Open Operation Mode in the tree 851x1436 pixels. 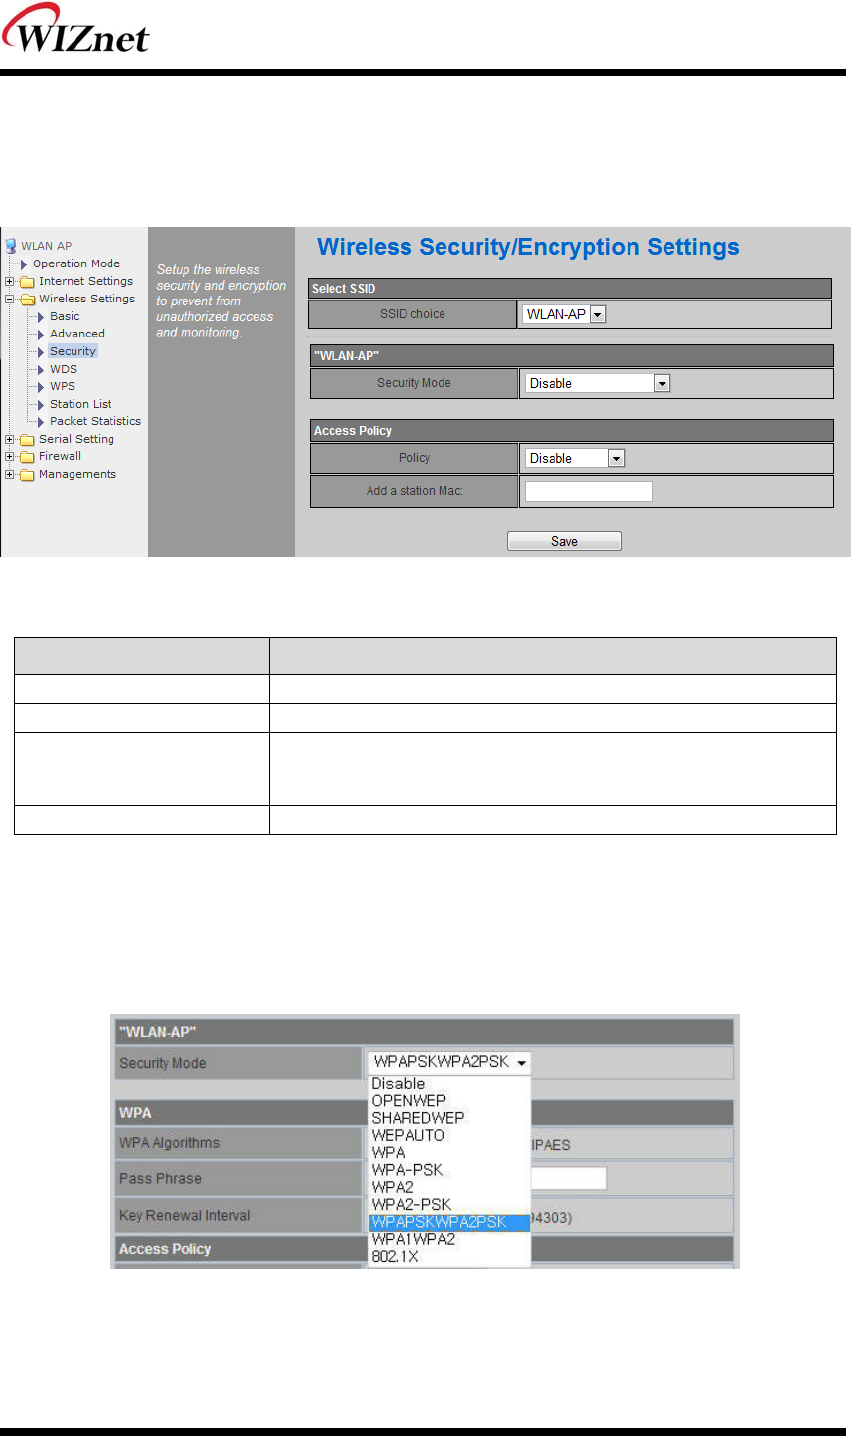[x=76, y=264]
